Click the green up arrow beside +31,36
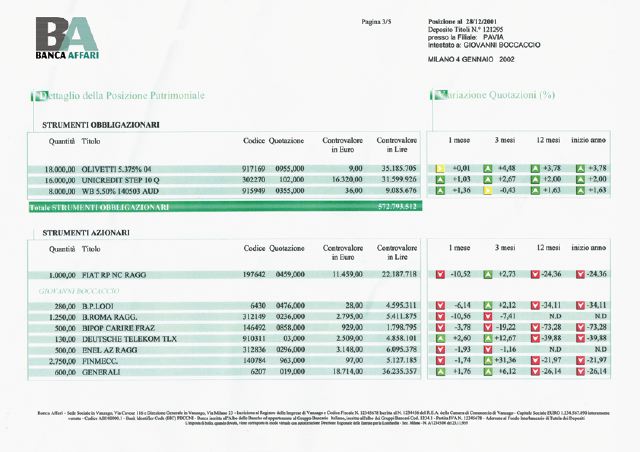640x452 pixels. [488, 361]
